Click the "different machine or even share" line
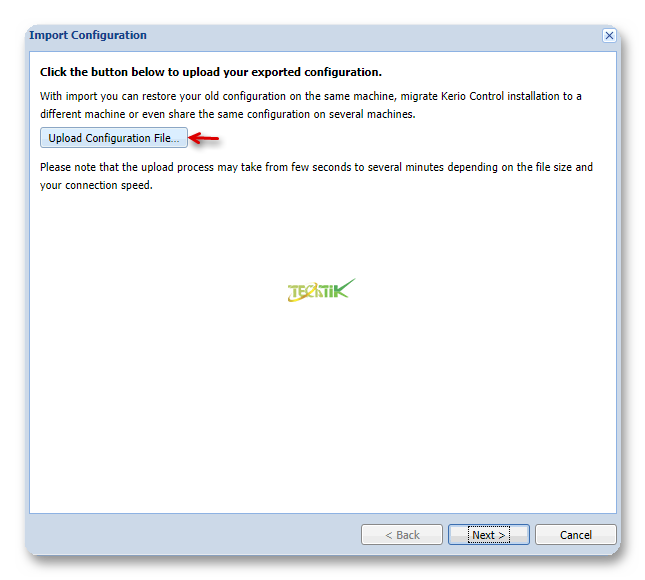 click(x=227, y=114)
